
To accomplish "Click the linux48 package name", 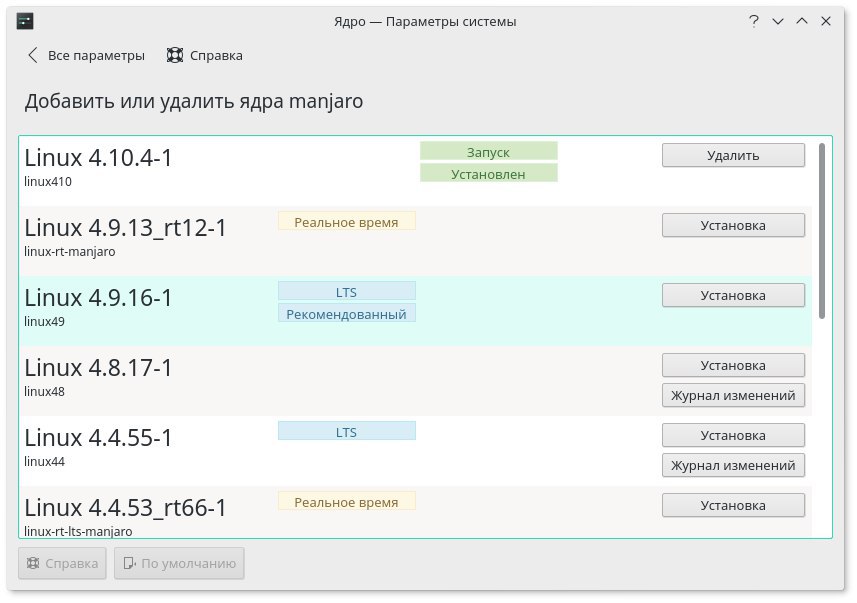I will tap(44, 391).
